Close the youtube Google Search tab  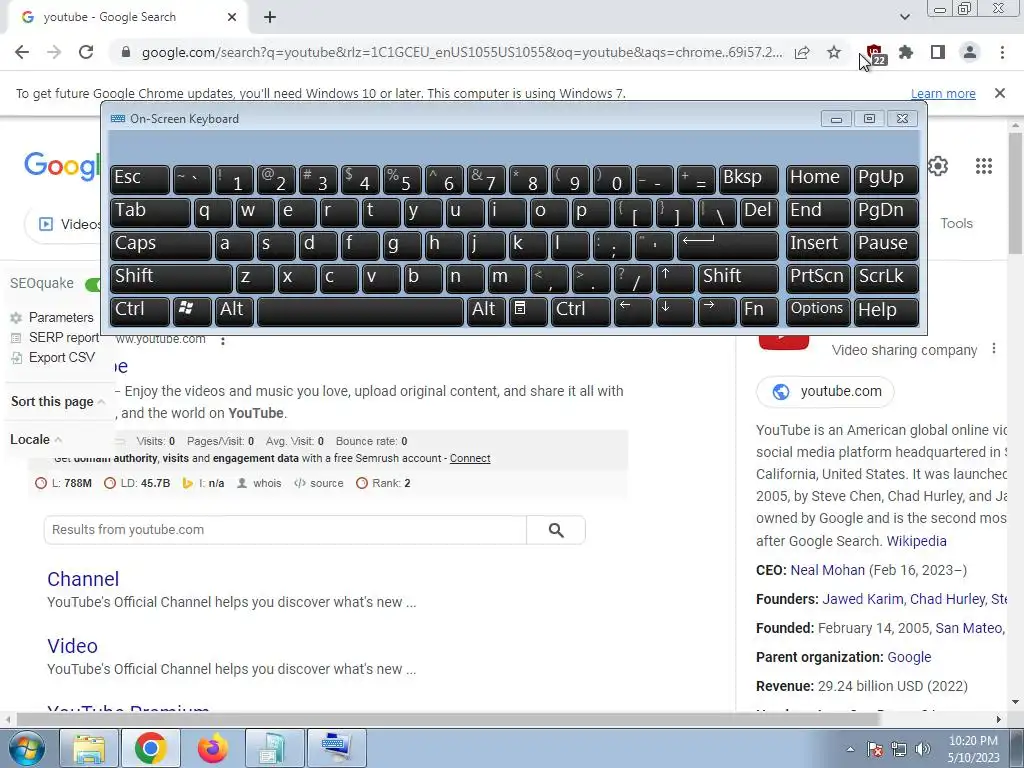coord(232,17)
